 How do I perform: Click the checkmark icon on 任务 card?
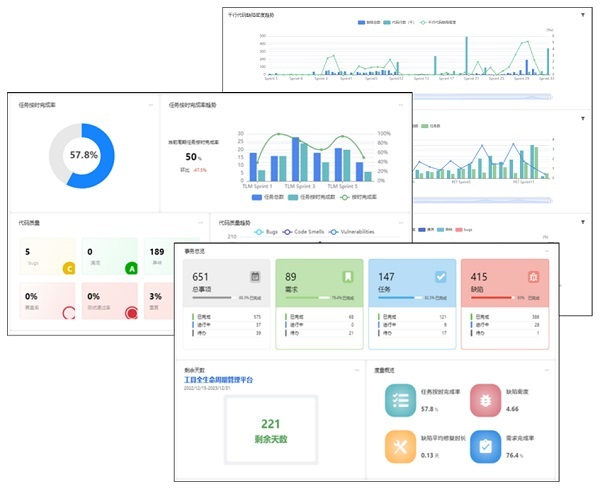coord(441,276)
